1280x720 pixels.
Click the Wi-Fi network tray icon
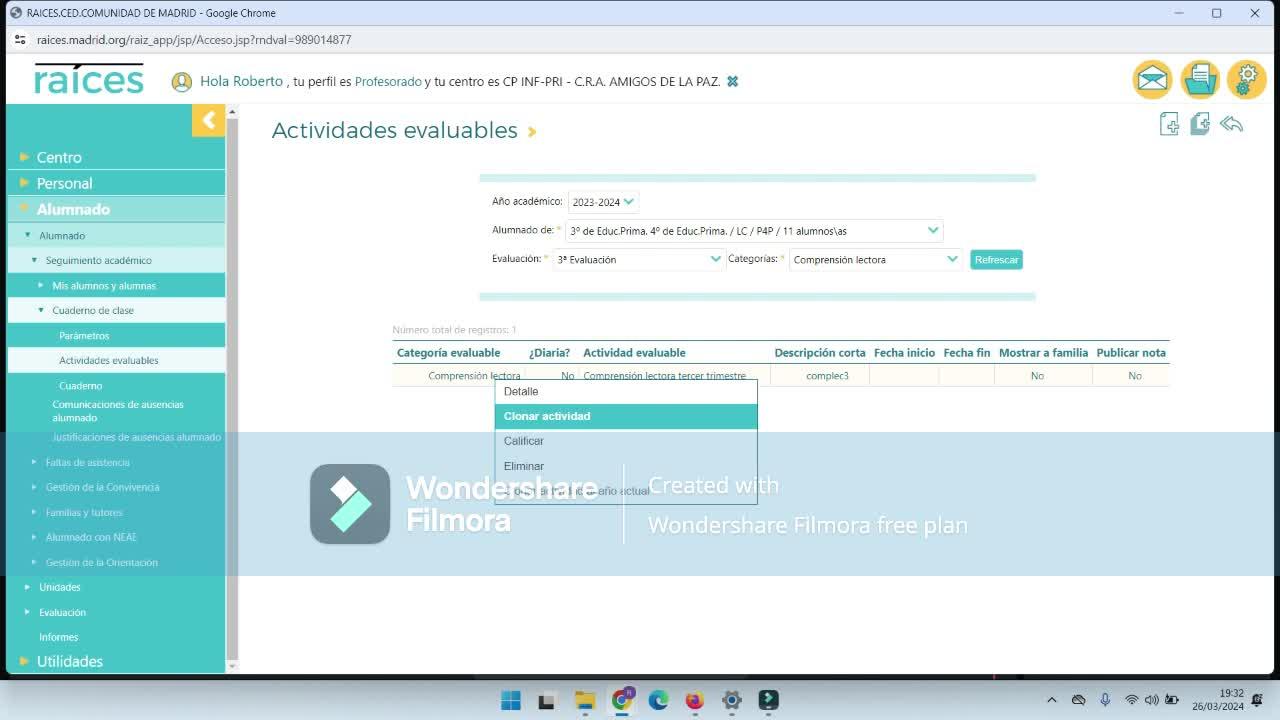pos(1132,700)
